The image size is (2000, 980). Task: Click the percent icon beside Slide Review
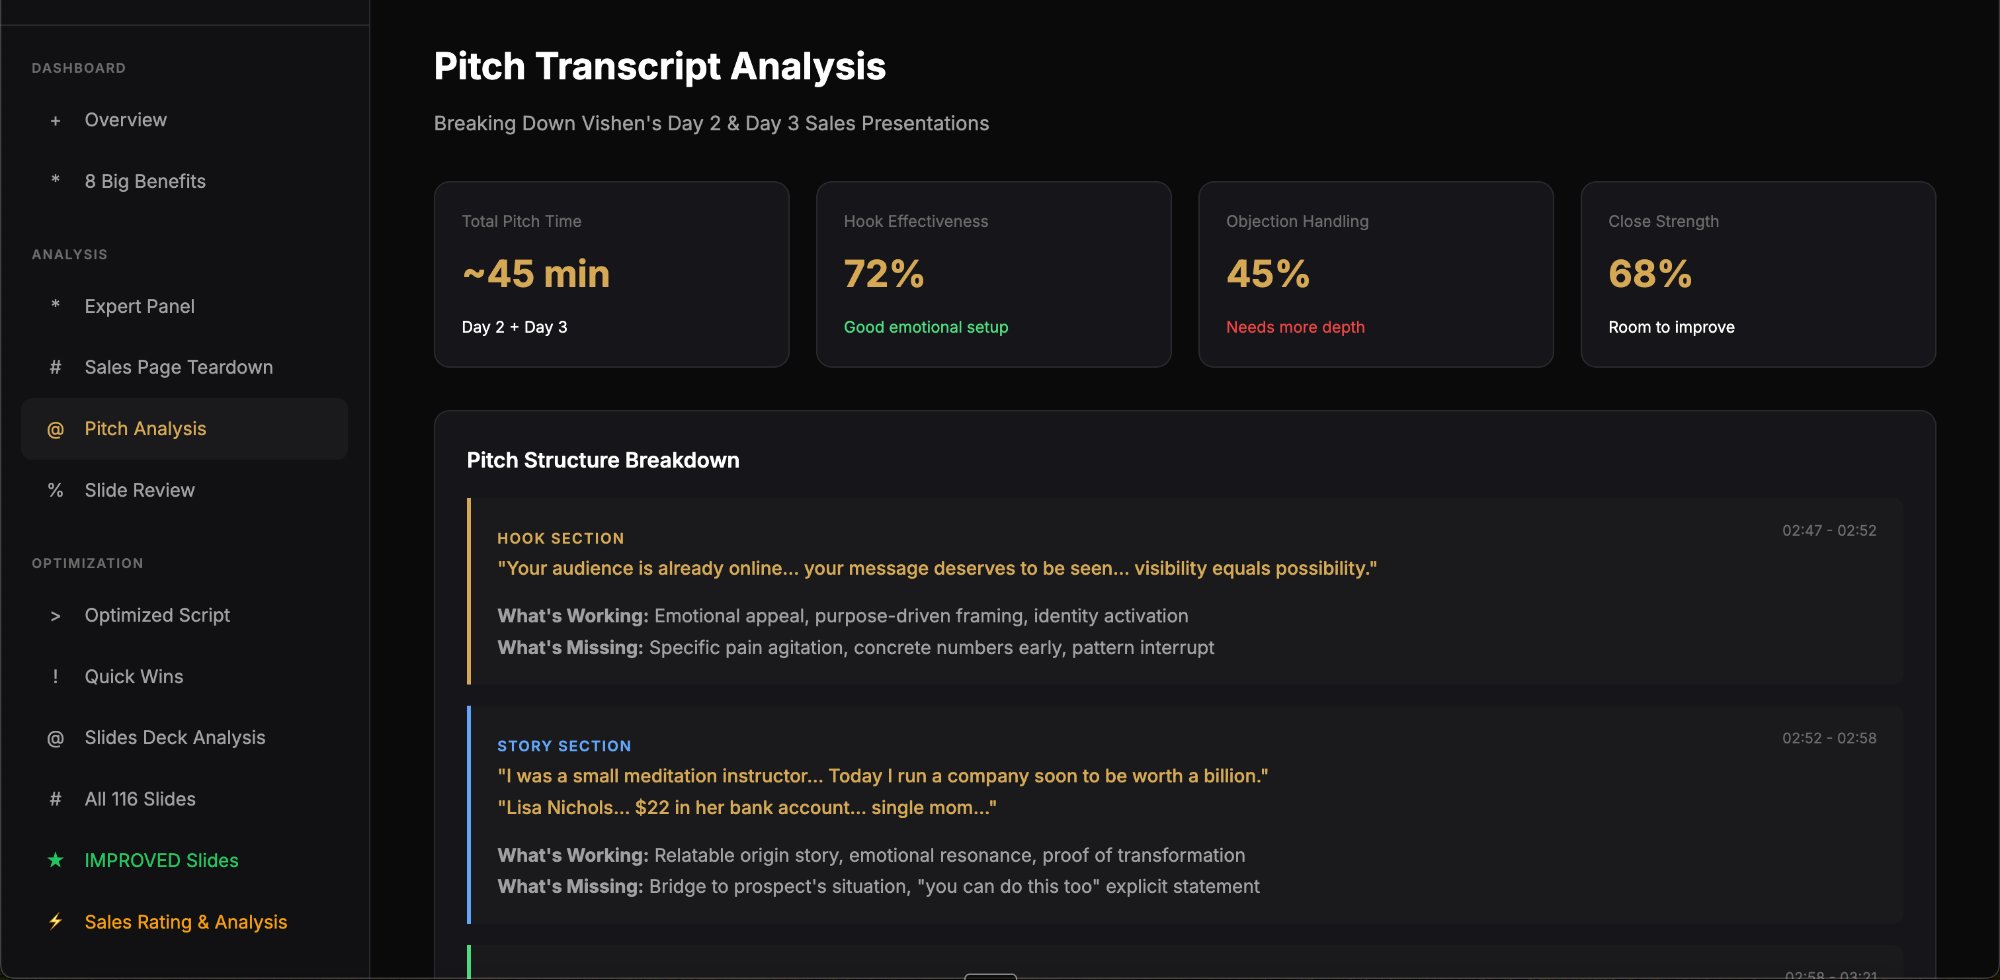coord(55,490)
